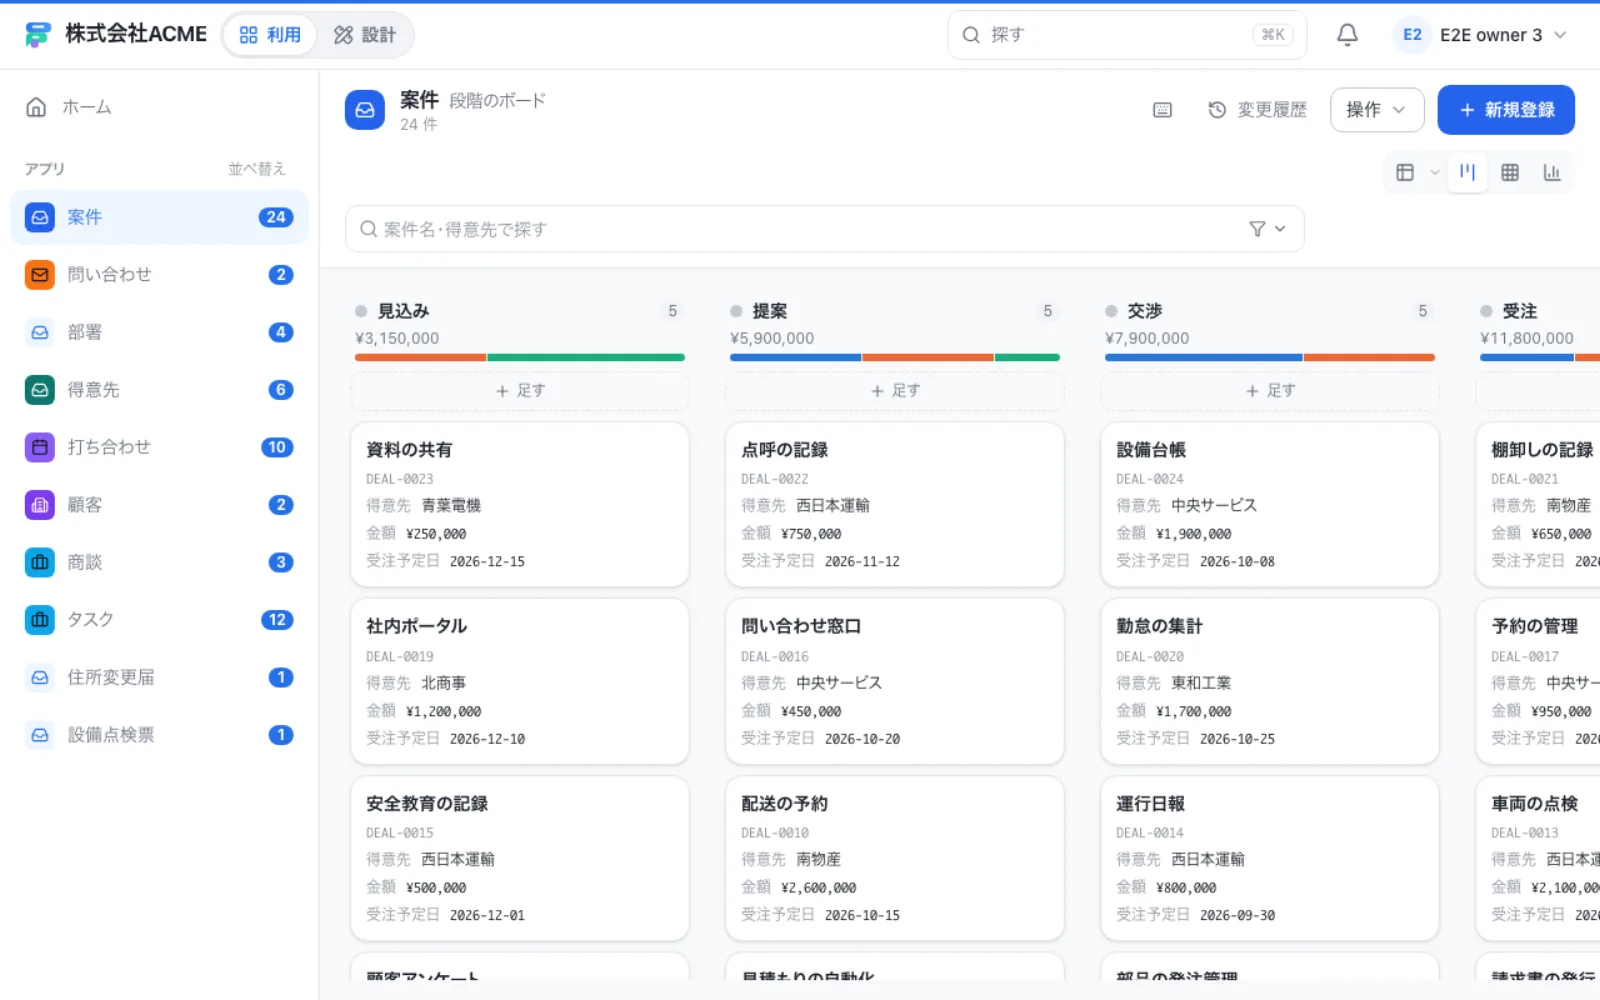Open the 配送の予約 deal card
Screen dimensions: 1600x1000
point(895,859)
